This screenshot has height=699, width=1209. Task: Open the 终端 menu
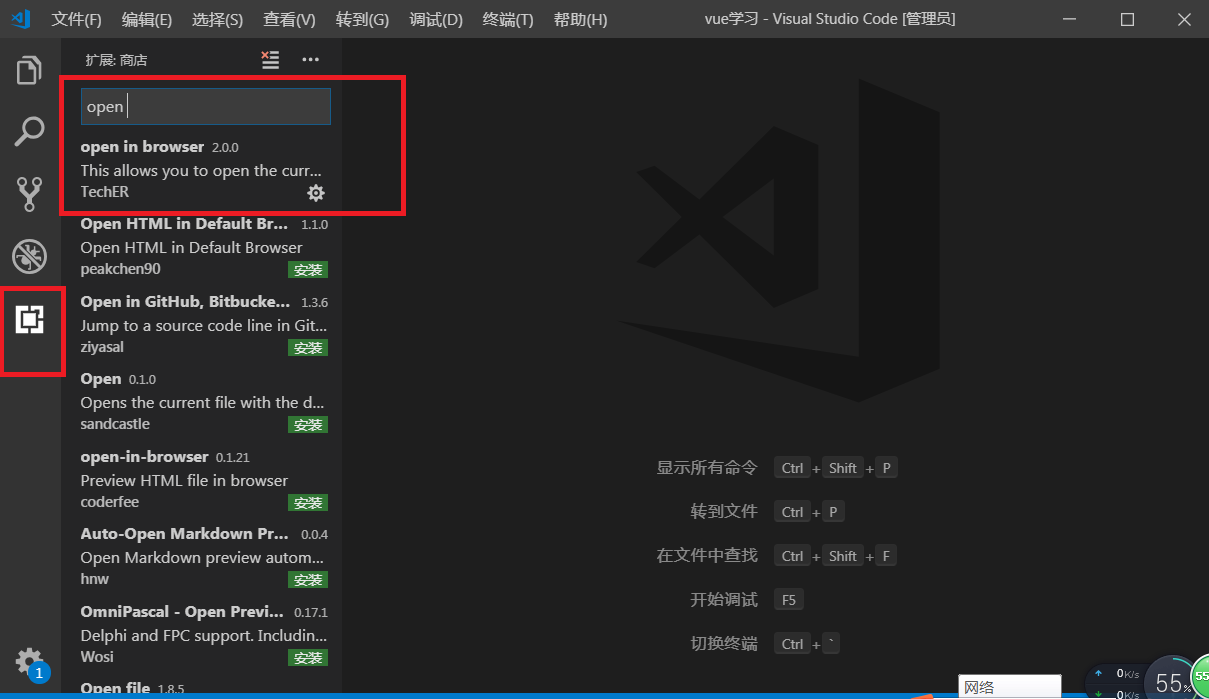507,18
